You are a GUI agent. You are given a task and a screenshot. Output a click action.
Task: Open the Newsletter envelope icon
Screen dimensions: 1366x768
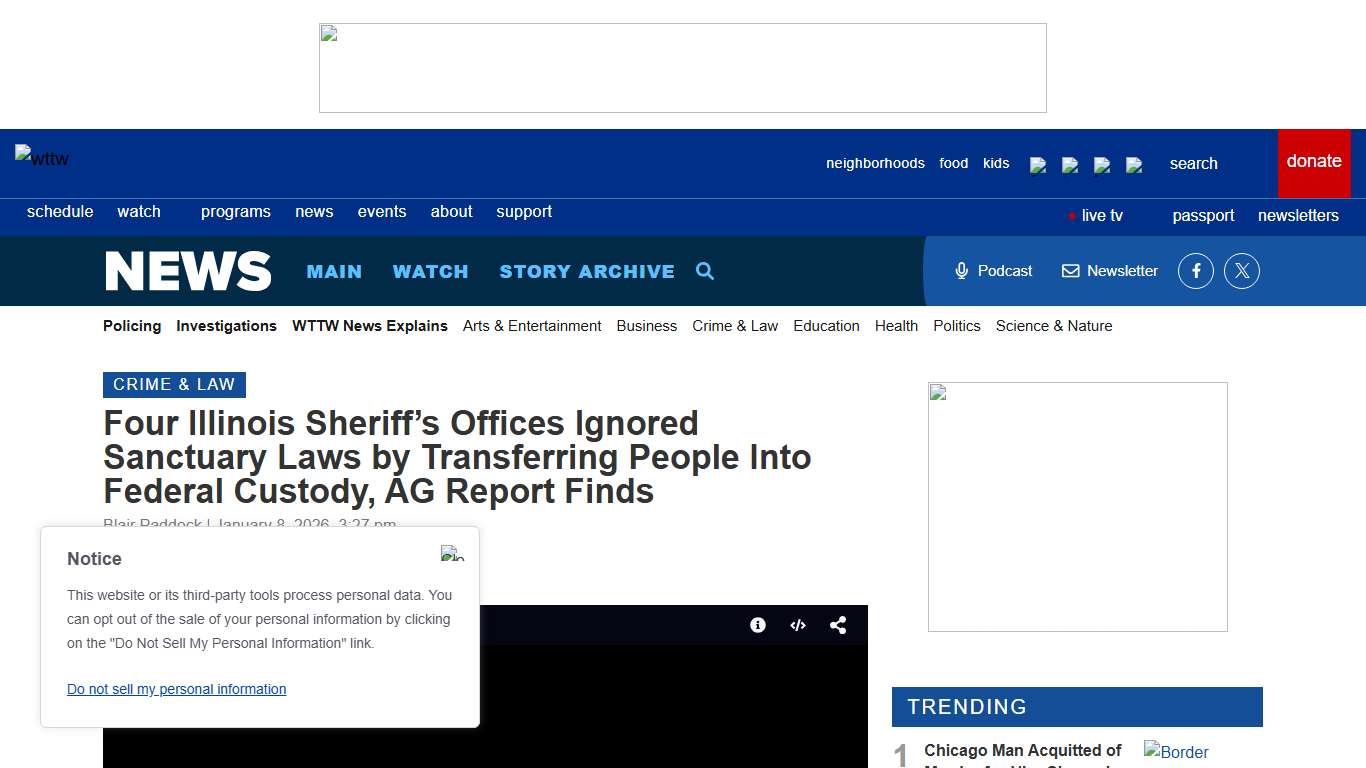point(1070,270)
